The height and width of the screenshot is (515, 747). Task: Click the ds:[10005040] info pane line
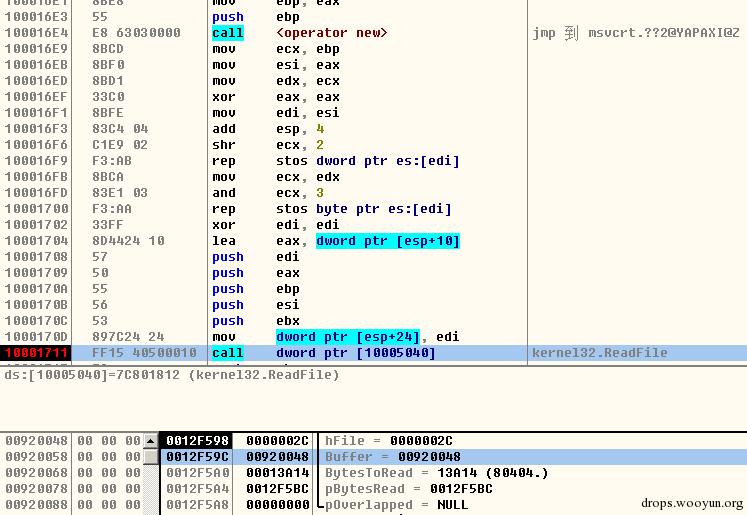(171, 375)
